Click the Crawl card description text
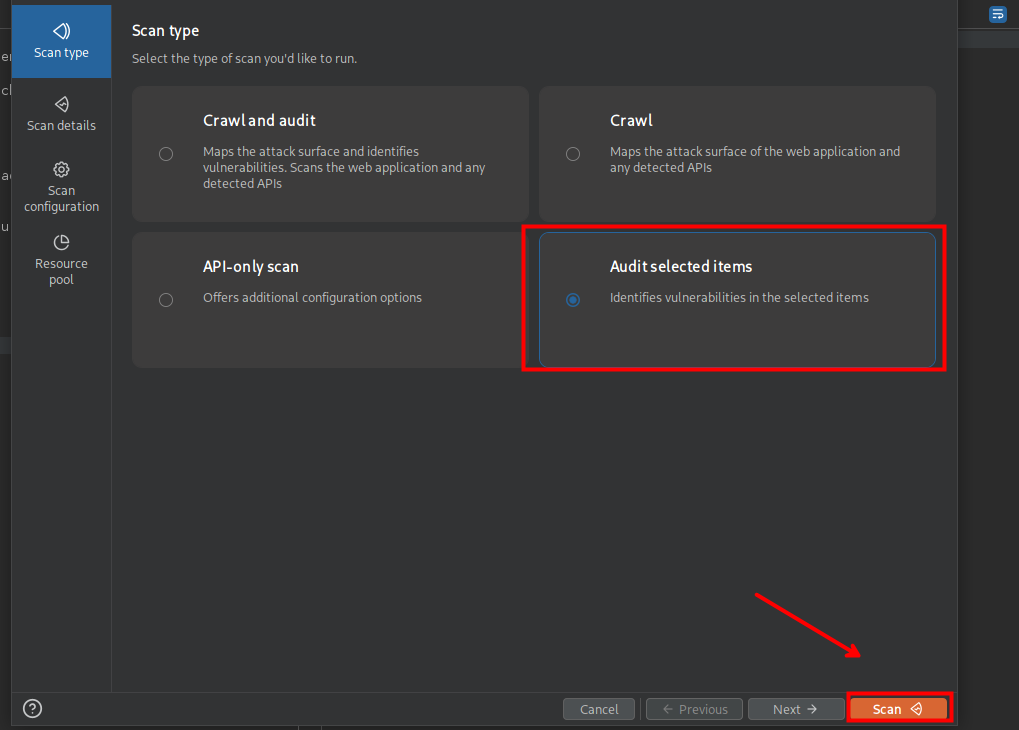The height and width of the screenshot is (730, 1019). [754, 160]
